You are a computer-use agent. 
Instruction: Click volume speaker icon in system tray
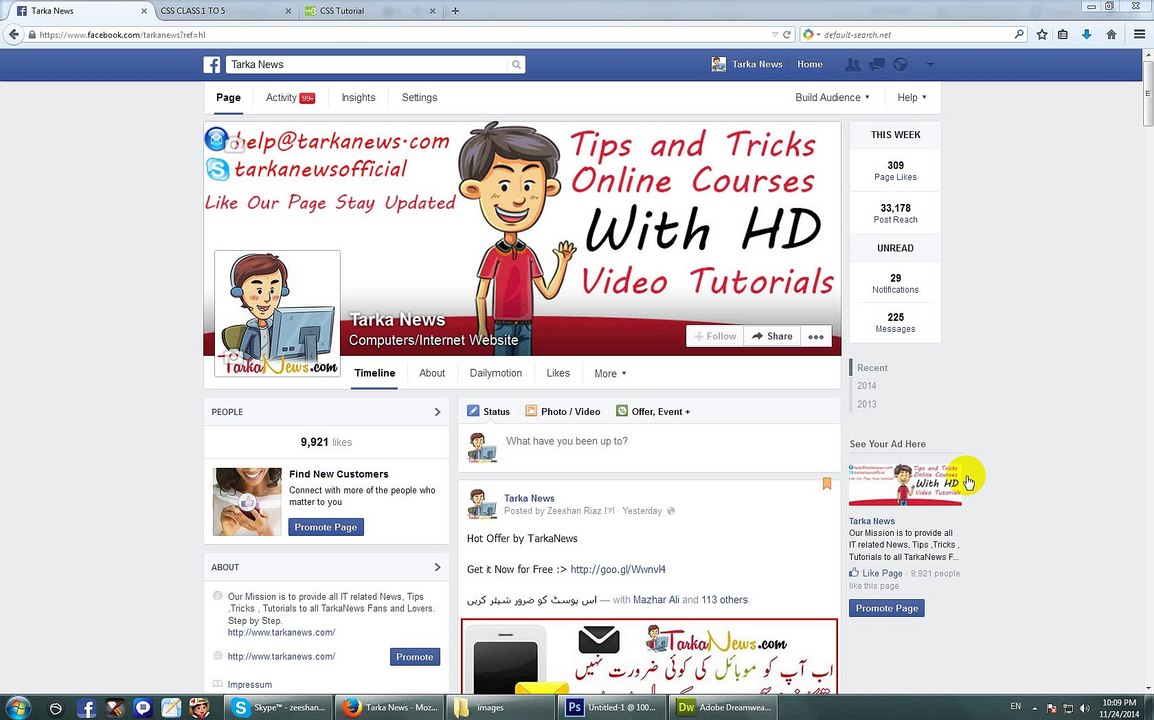(x=1084, y=708)
